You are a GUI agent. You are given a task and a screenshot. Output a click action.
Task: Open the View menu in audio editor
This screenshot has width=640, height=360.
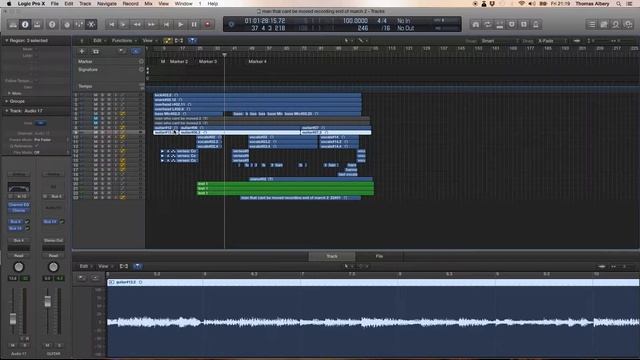pyautogui.click(x=105, y=266)
